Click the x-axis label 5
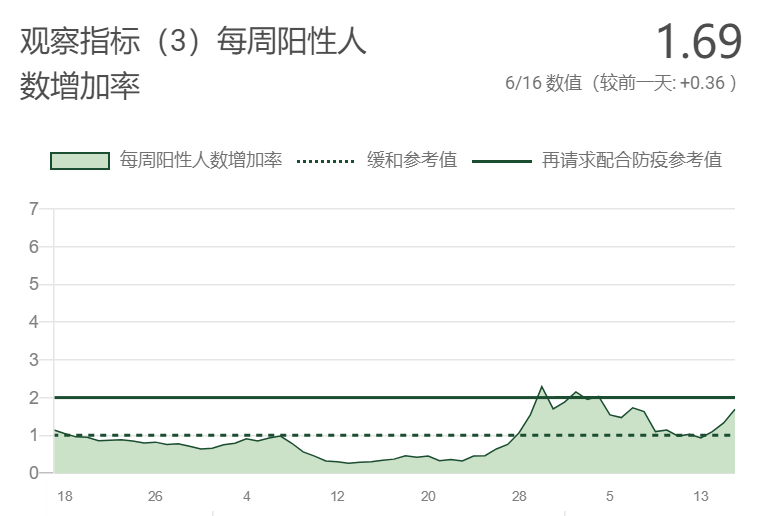 coord(609,496)
